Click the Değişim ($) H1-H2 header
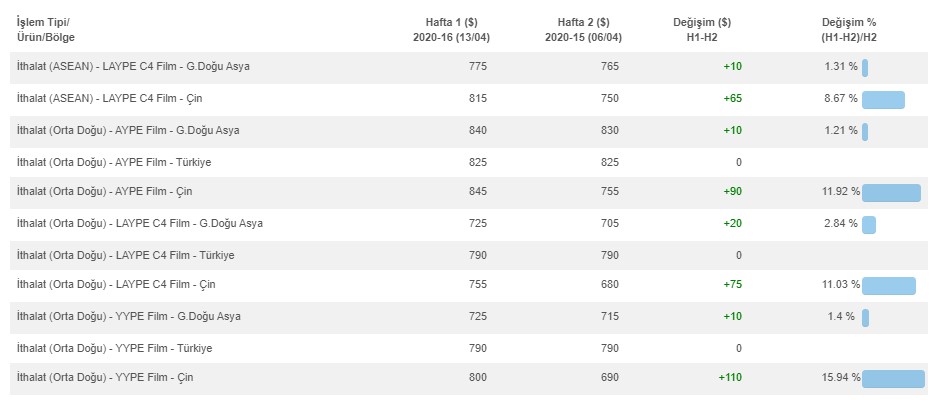This screenshot has width=943, height=410. (x=702, y=30)
